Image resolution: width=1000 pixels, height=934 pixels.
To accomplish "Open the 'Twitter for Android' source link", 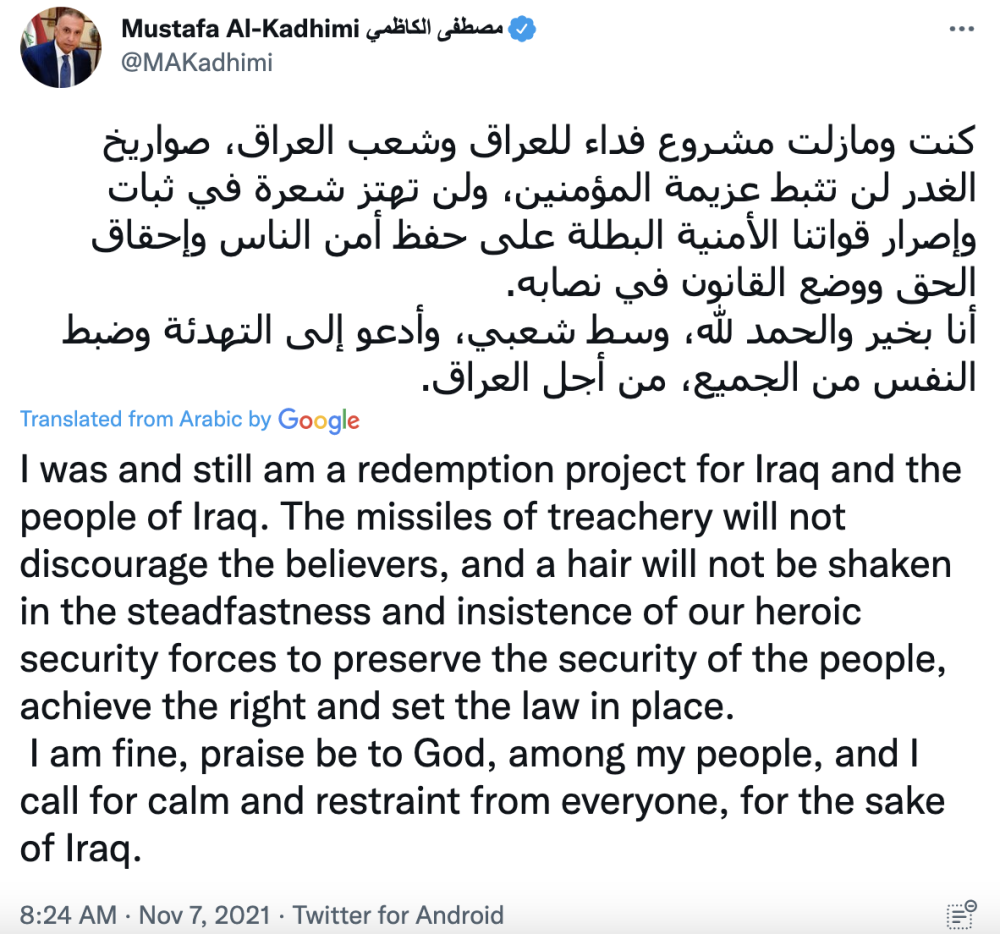I will point(398,915).
